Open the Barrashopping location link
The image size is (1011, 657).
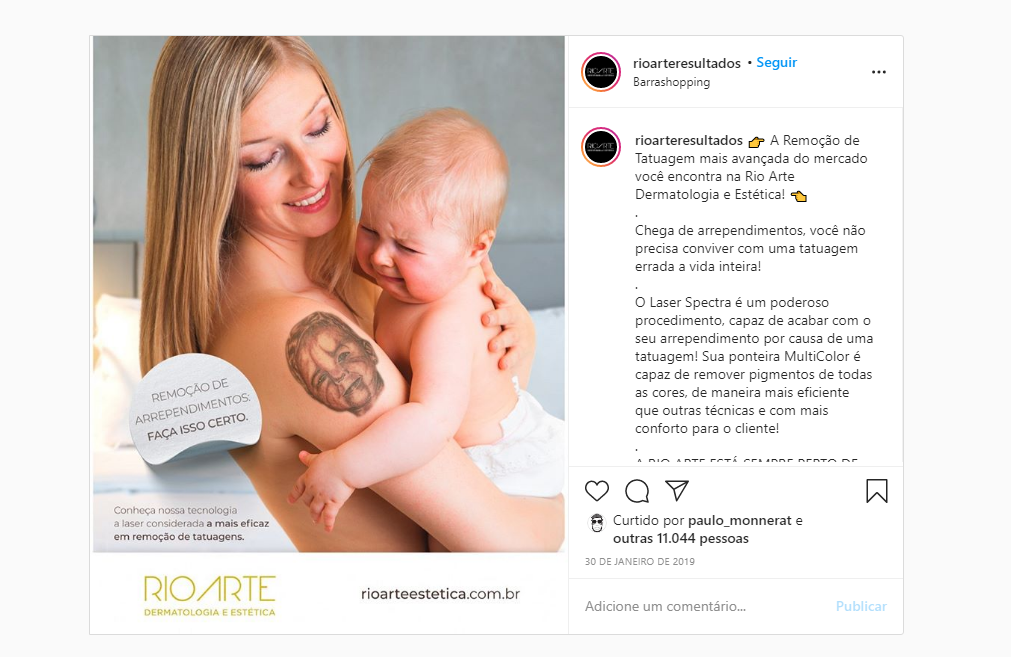click(x=671, y=82)
